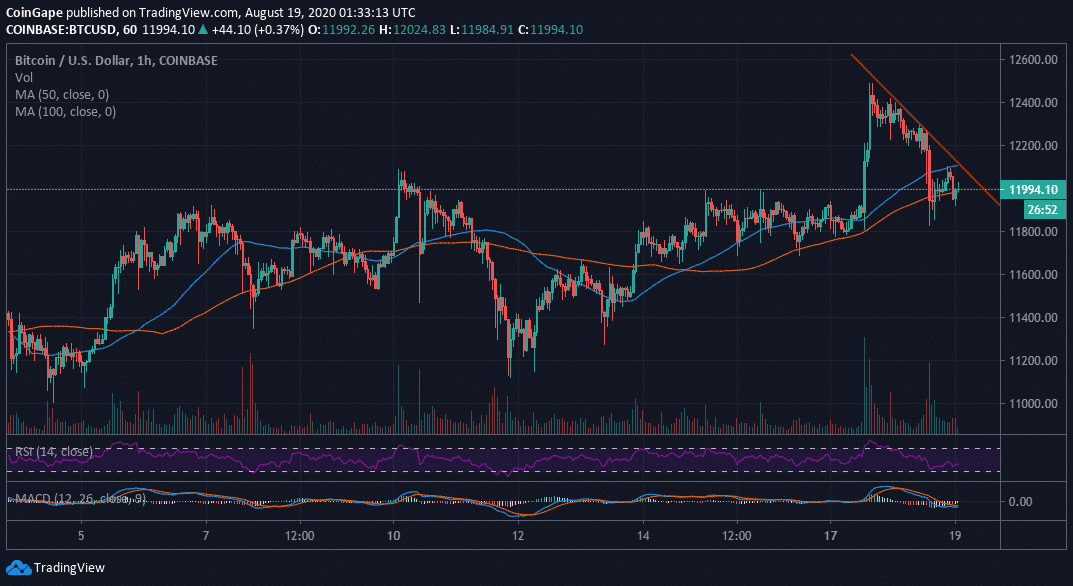This screenshot has width=1073, height=586.
Task: Click the 12600.00 price axis label
Action: point(1033,60)
